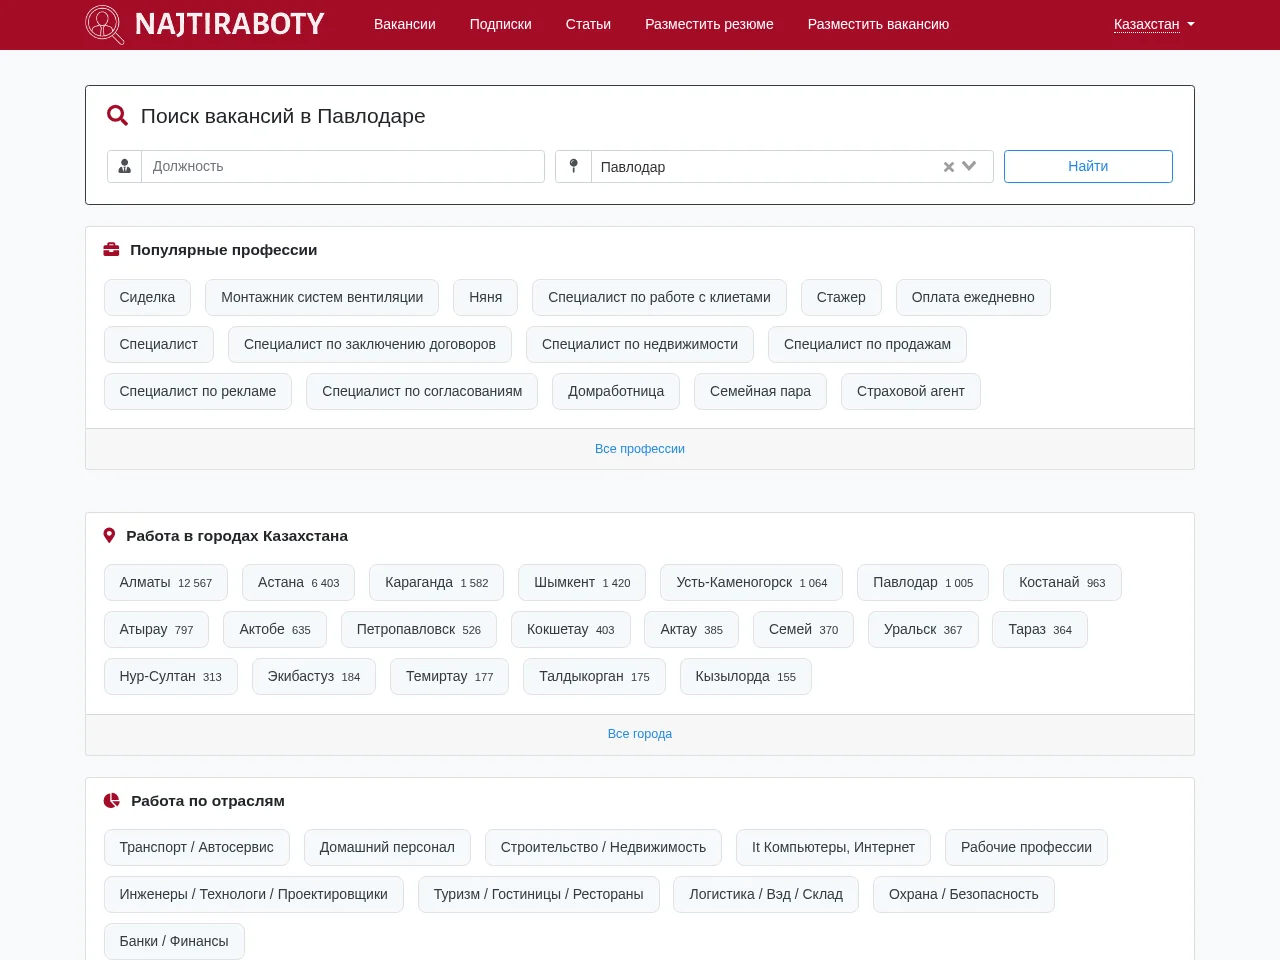Select Монтажник систем вентиляции profession
This screenshot has height=960, width=1280.
[322, 297]
